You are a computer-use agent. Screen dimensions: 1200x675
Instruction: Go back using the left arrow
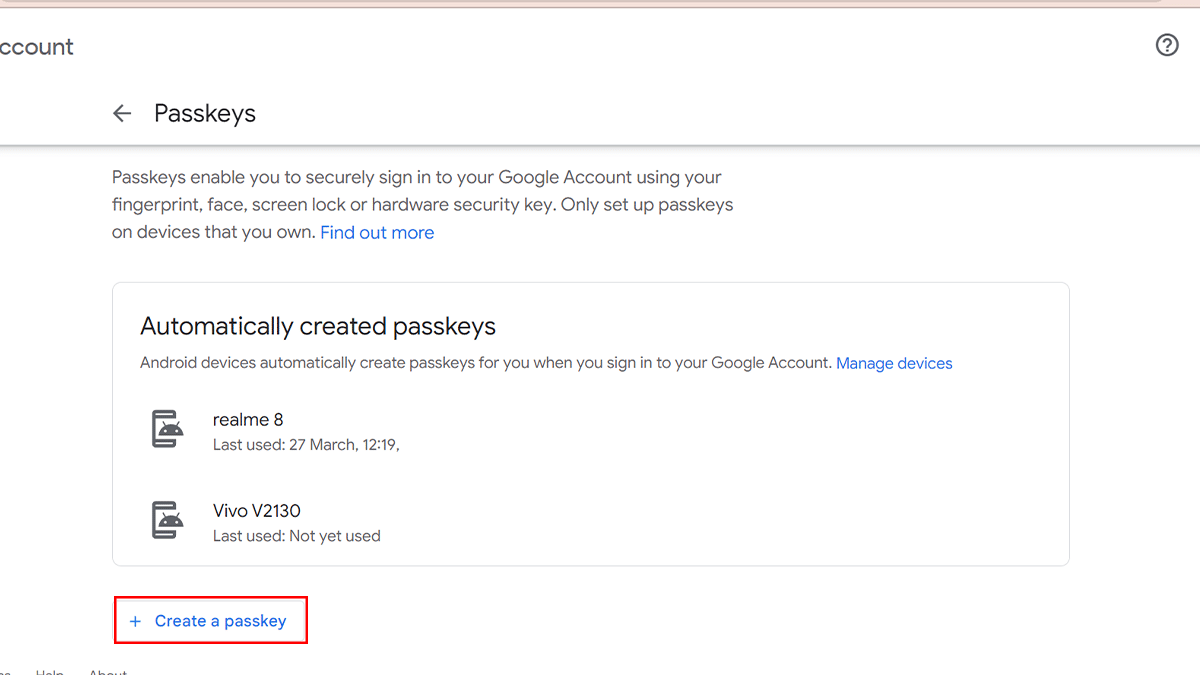tap(122, 114)
